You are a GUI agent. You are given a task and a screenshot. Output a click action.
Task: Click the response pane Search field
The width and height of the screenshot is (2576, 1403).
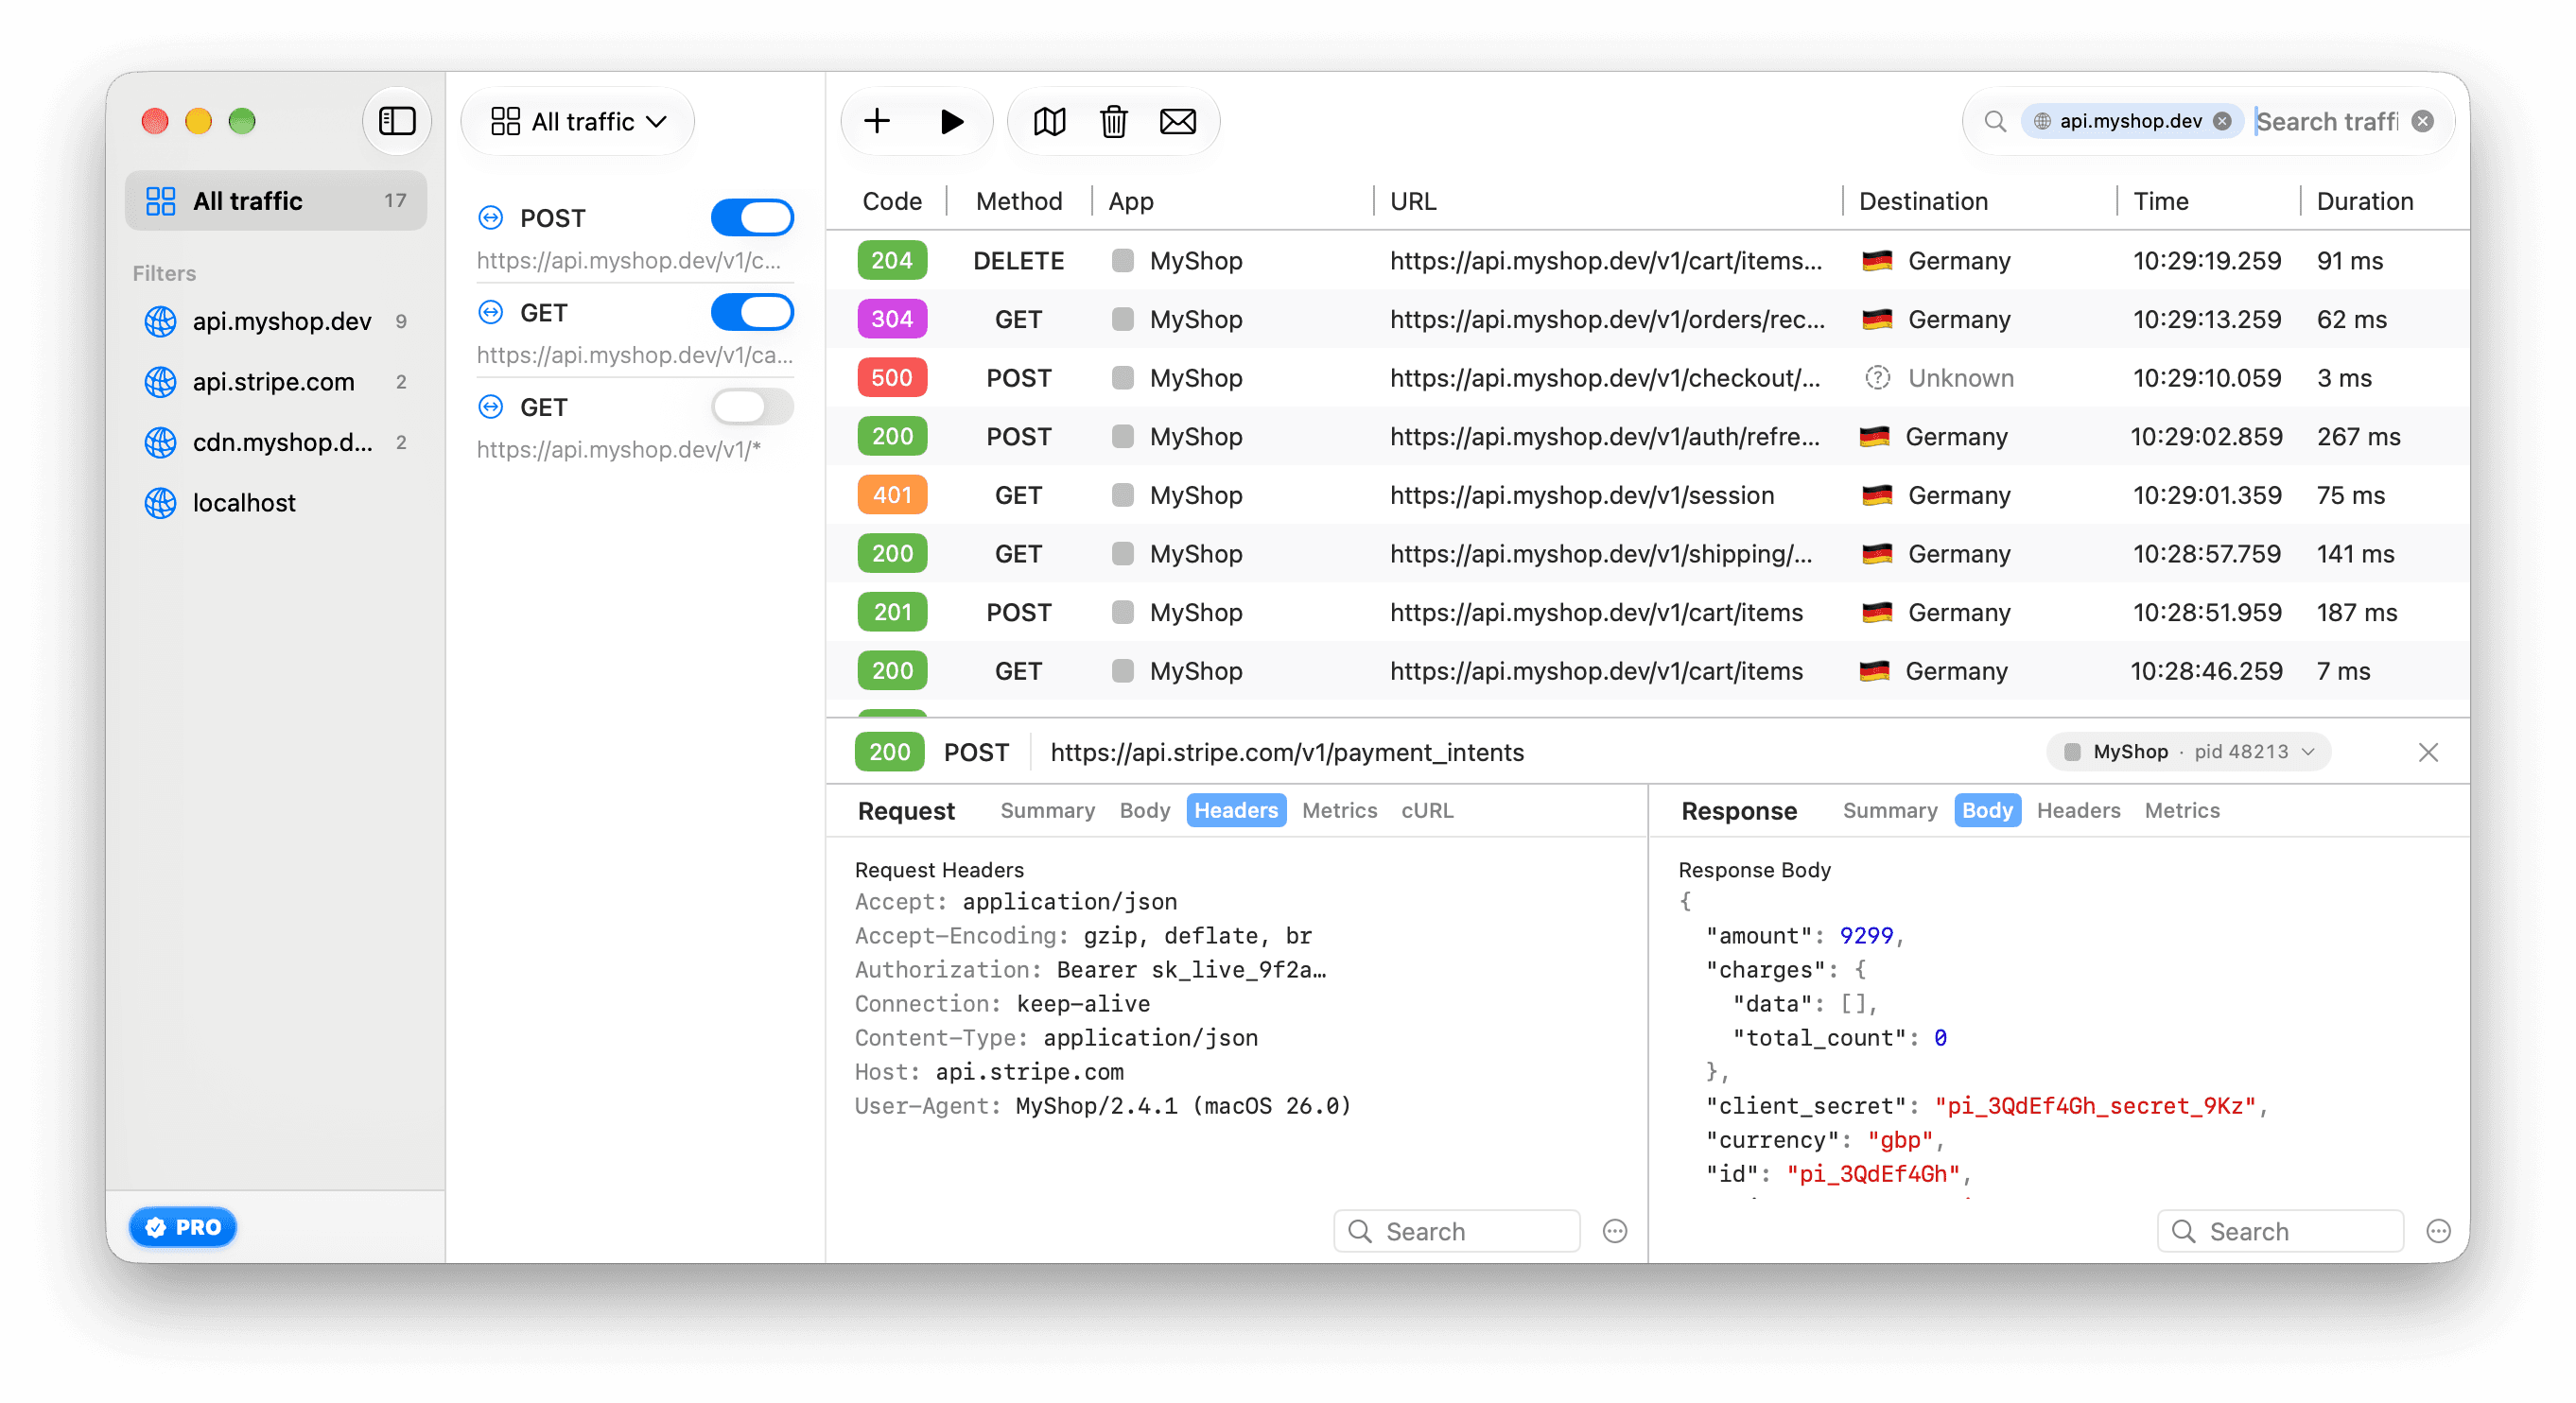pyautogui.click(x=2280, y=1231)
